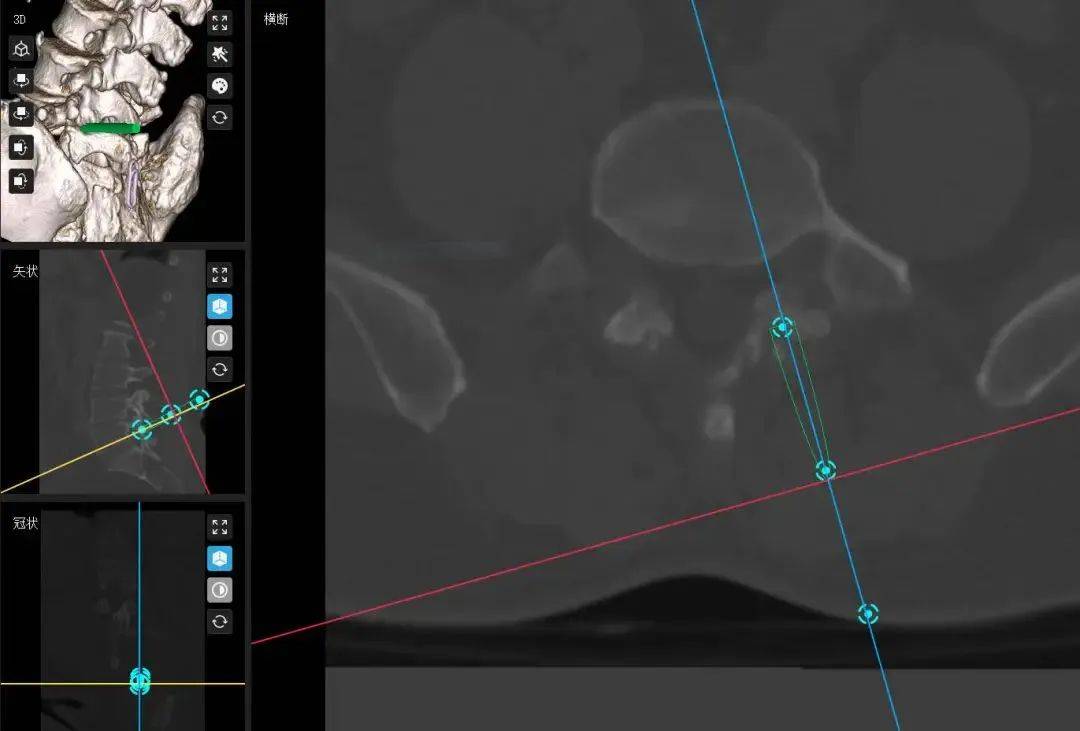
Task: Click the crosshair marker in coronal view
Action: 140,682
